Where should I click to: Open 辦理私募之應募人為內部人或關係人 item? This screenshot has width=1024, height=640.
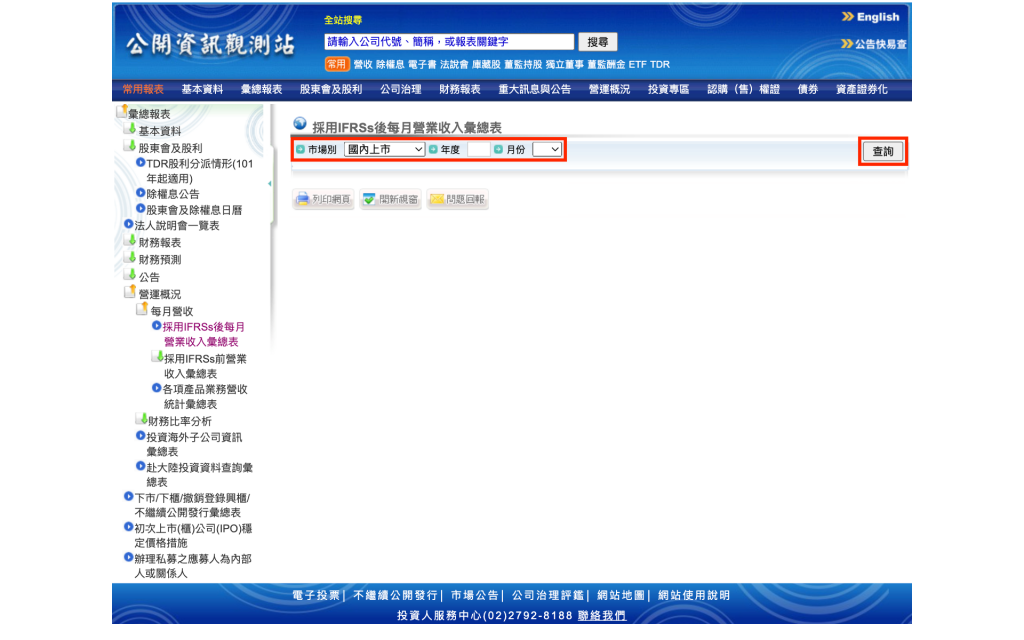(x=193, y=566)
